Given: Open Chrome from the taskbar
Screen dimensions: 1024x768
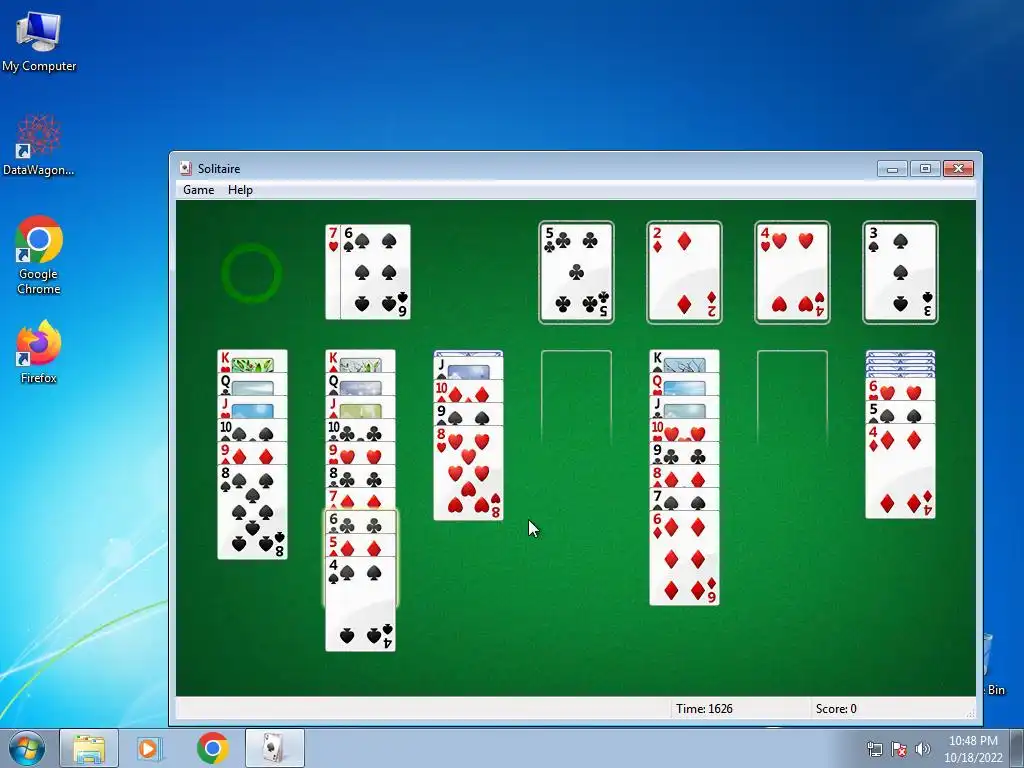Looking at the screenshot, I should pos(212,748).
